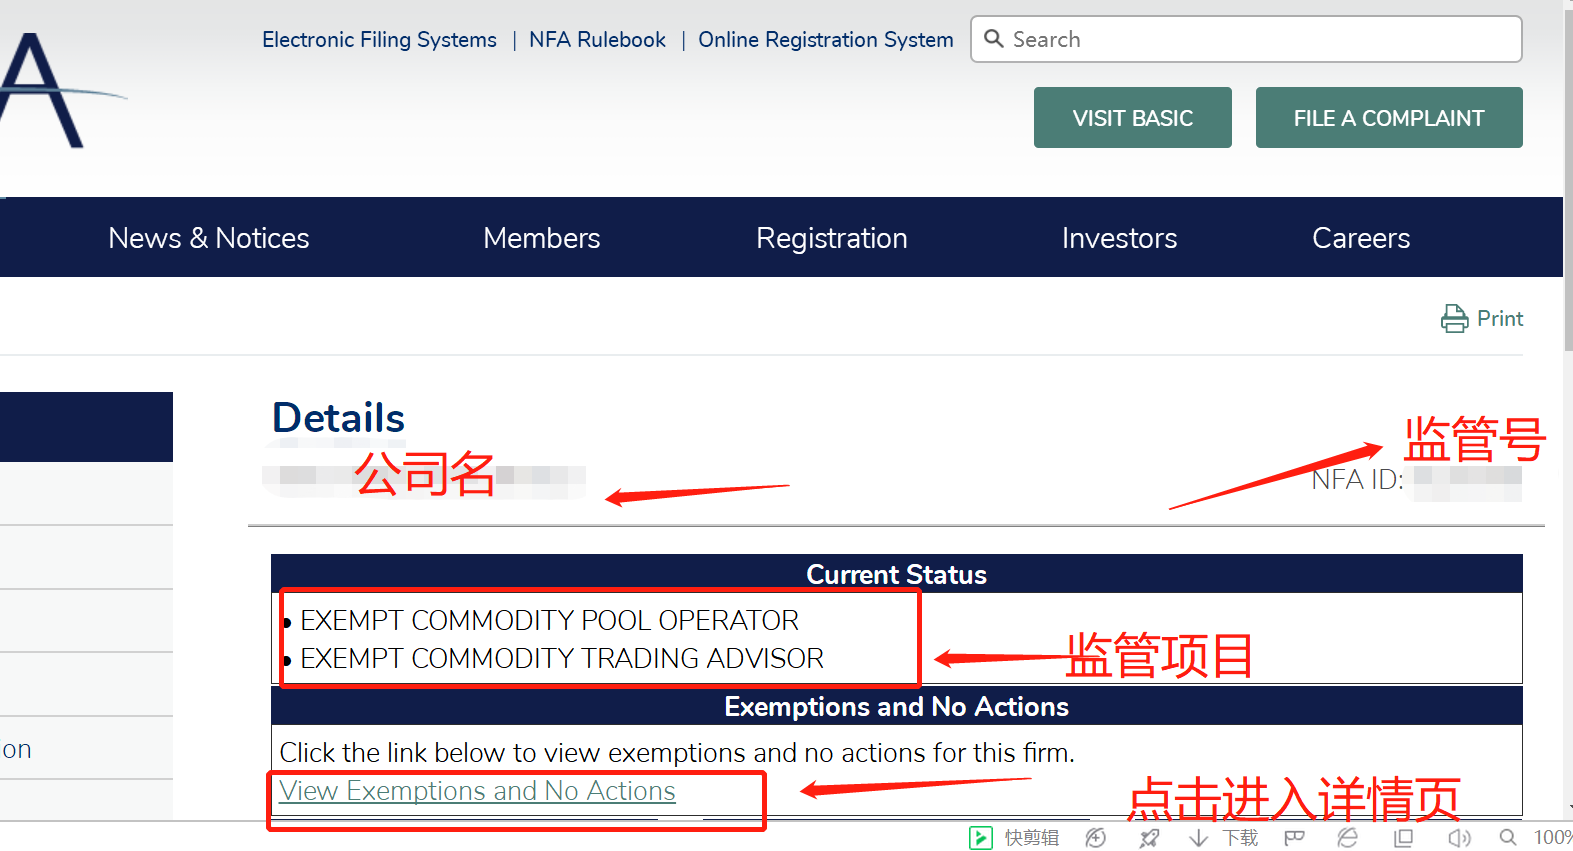Viewport: 1573px width, 851px height.
Task: Click the rocket speed-up icon in status bar
Action: point(1150,838)
